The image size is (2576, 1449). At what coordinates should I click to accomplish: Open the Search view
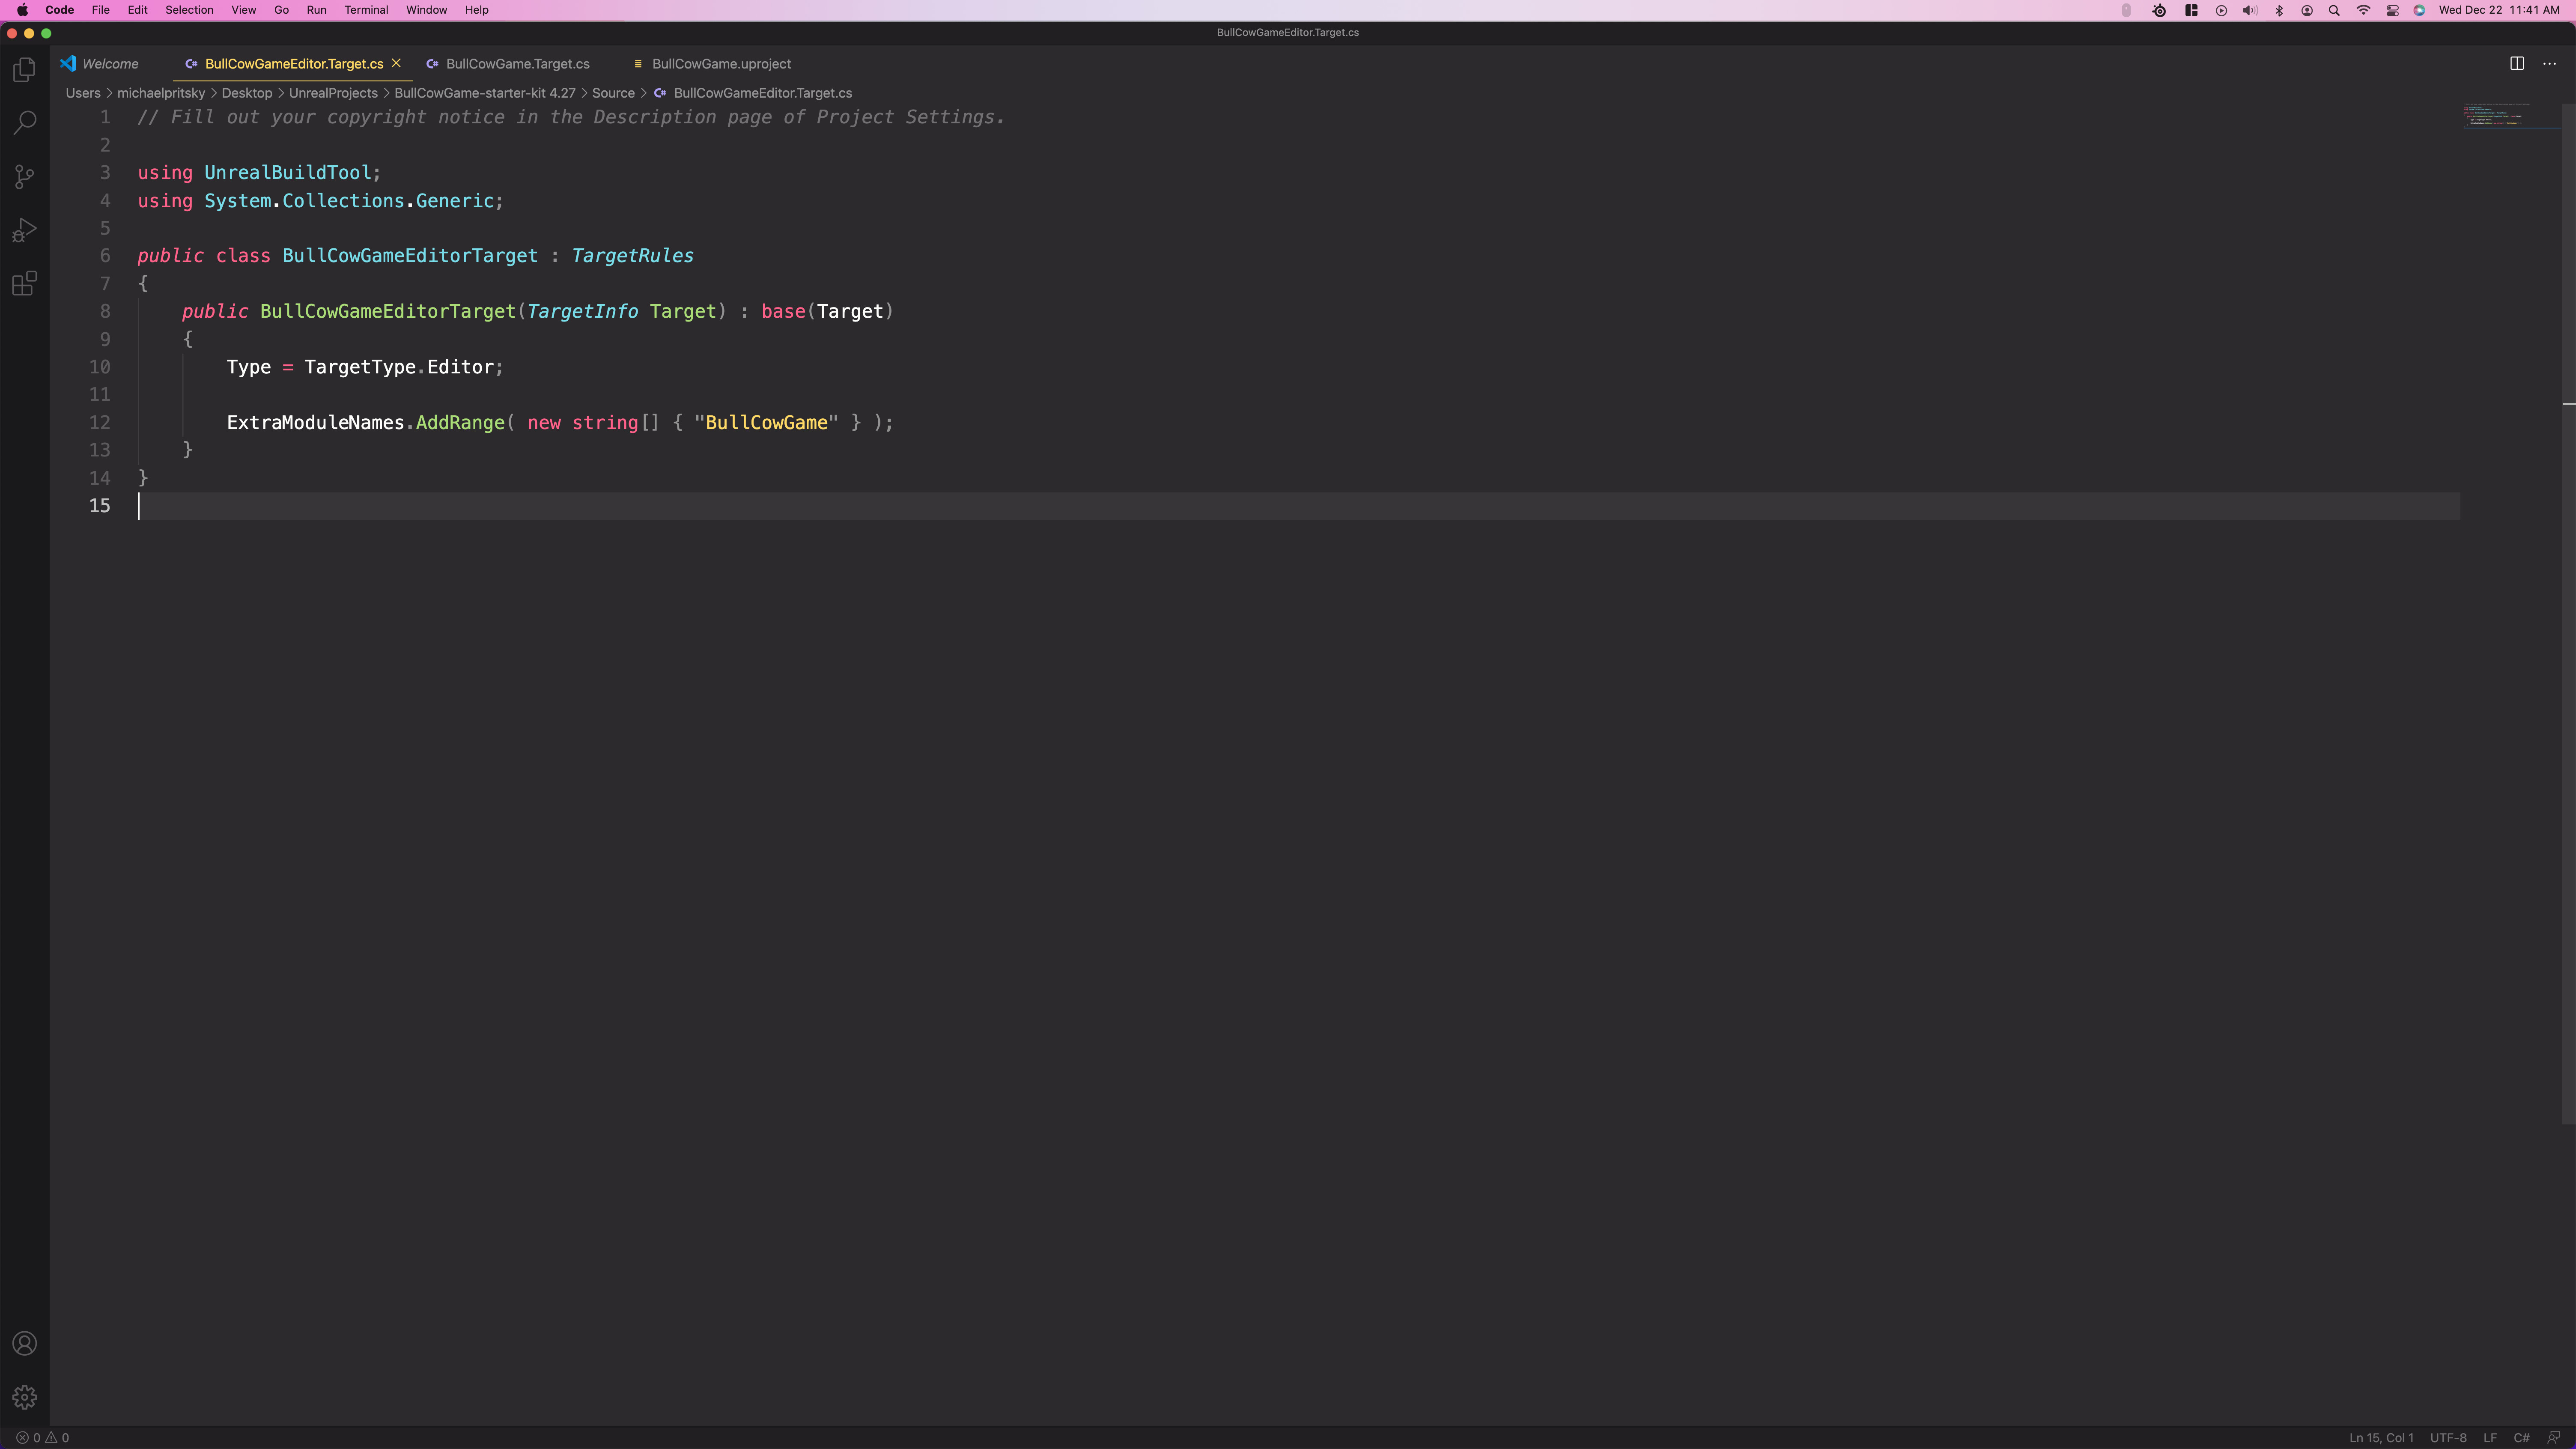[x=24, y=123]
